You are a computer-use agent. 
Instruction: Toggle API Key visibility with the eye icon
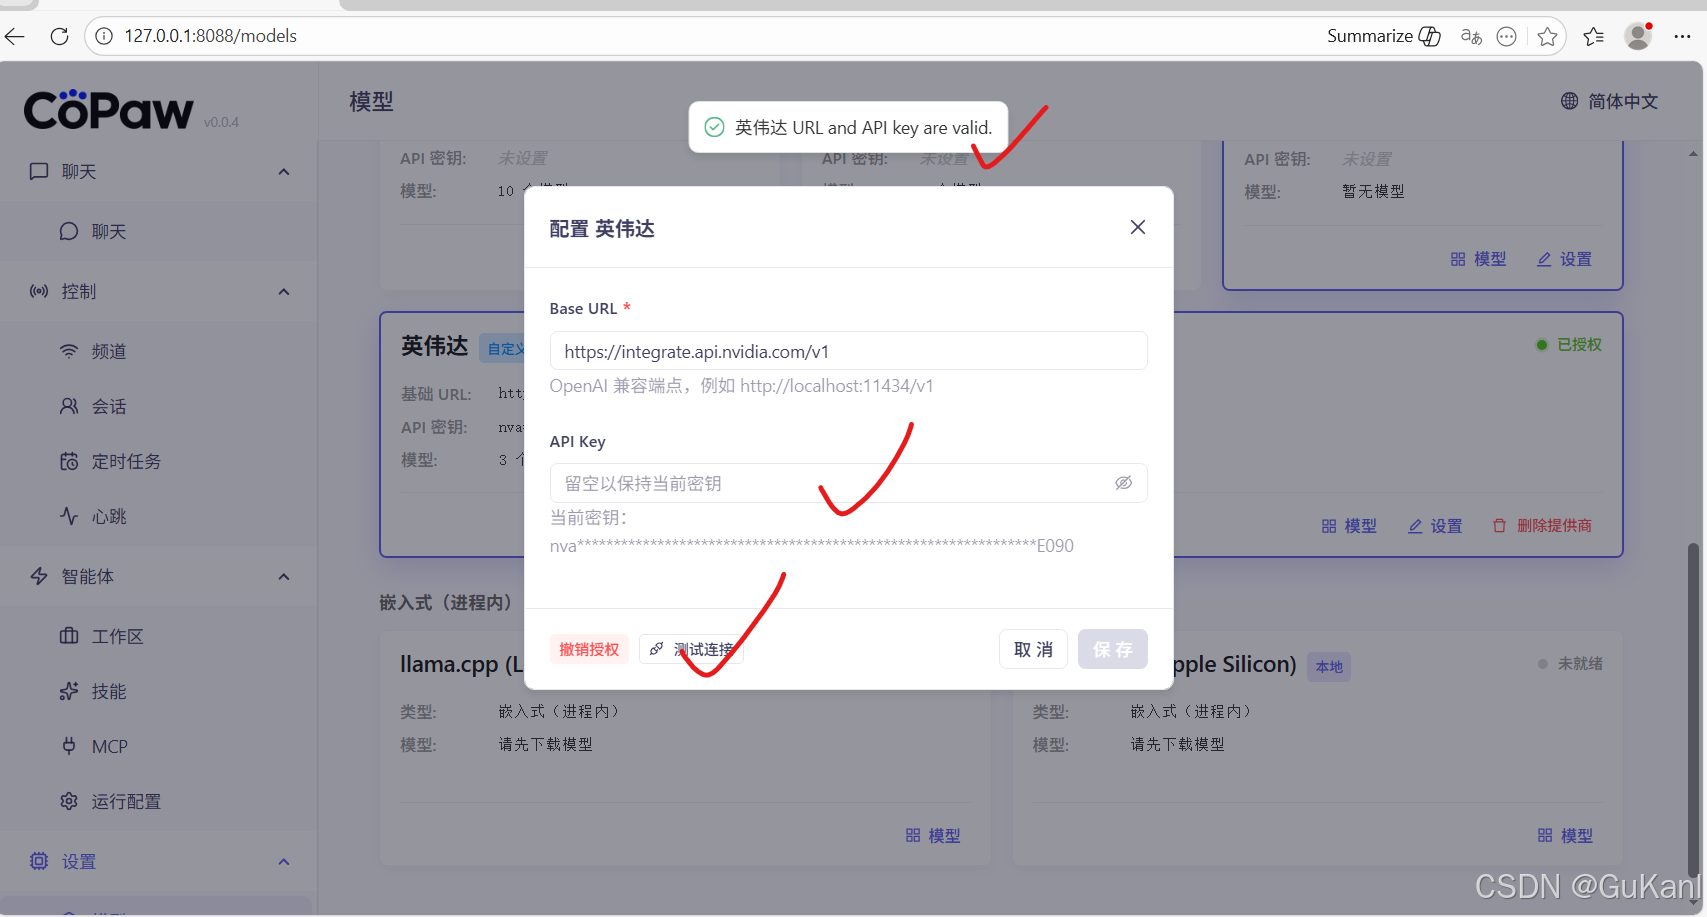(x=1123, y=482)
